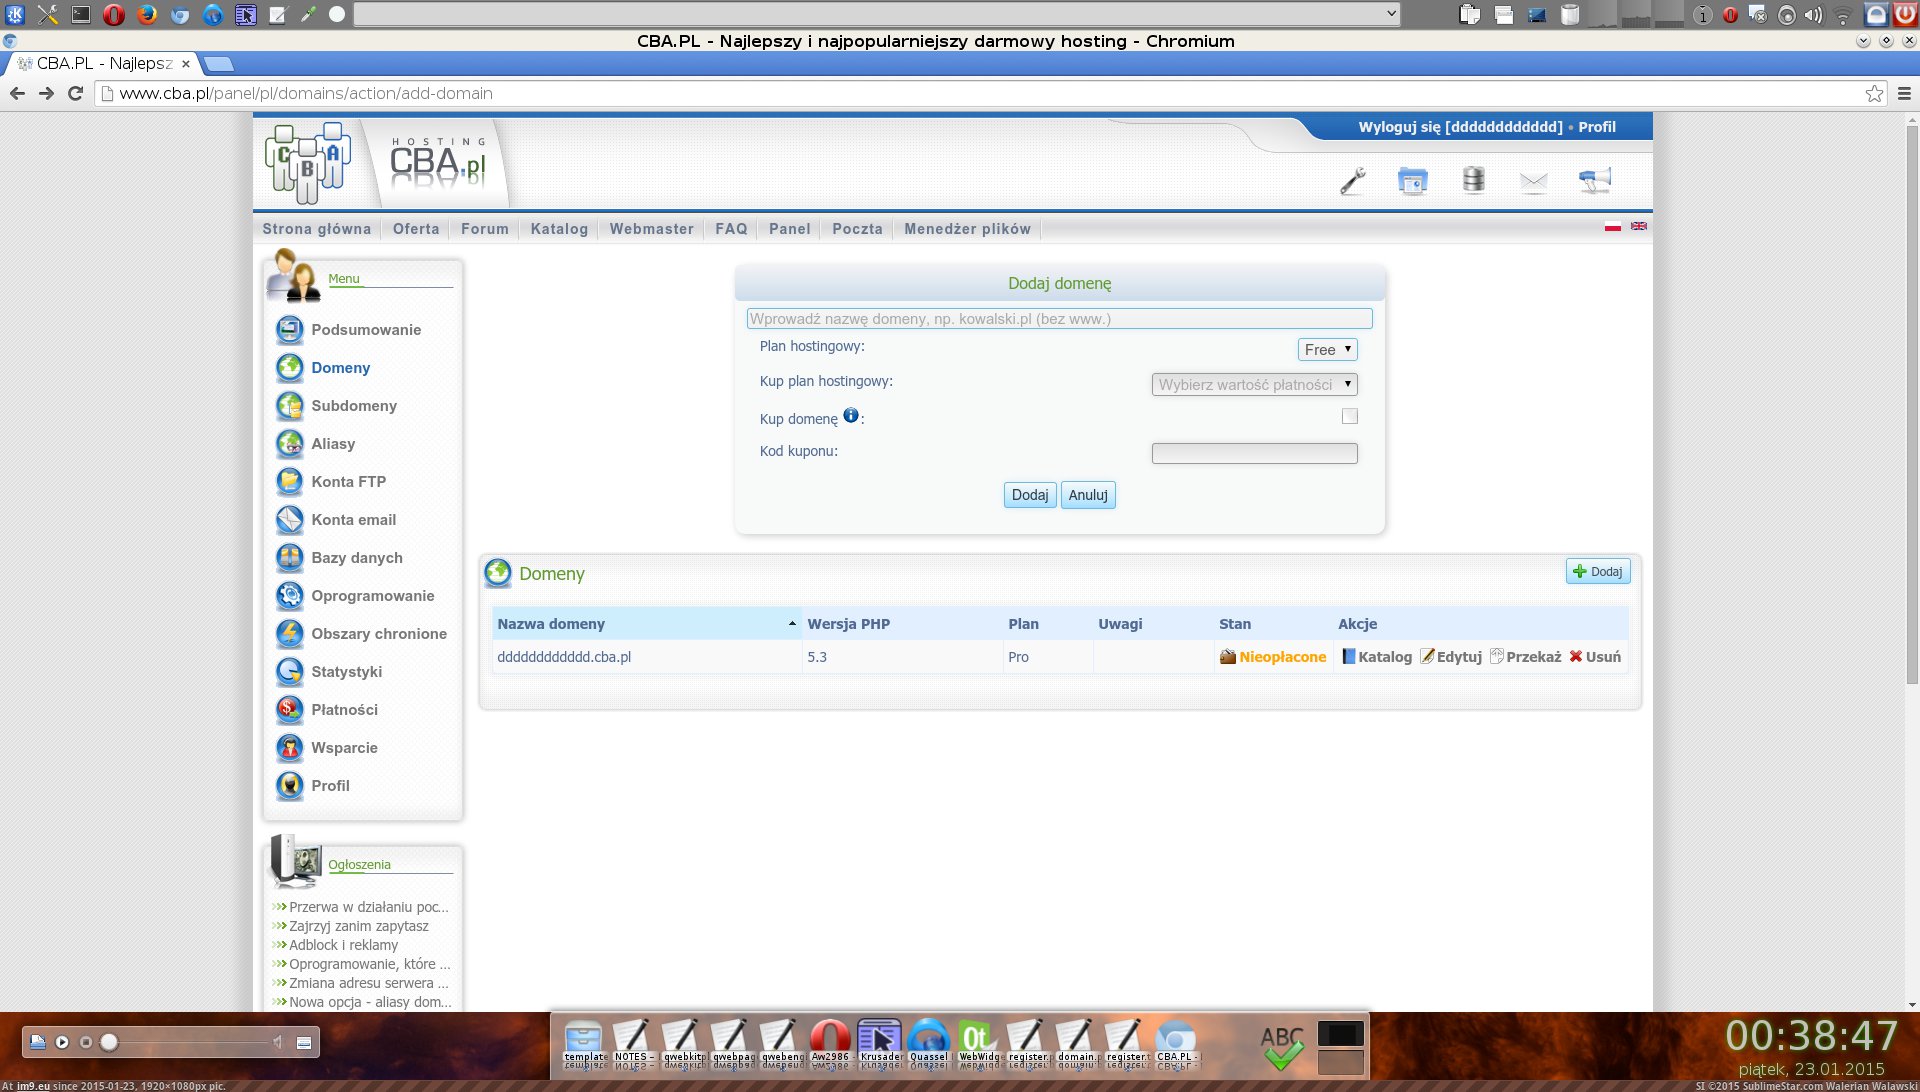Open the KDE application launcher
Screen dimensions: 1920x1092
click(x=15, y=14)
